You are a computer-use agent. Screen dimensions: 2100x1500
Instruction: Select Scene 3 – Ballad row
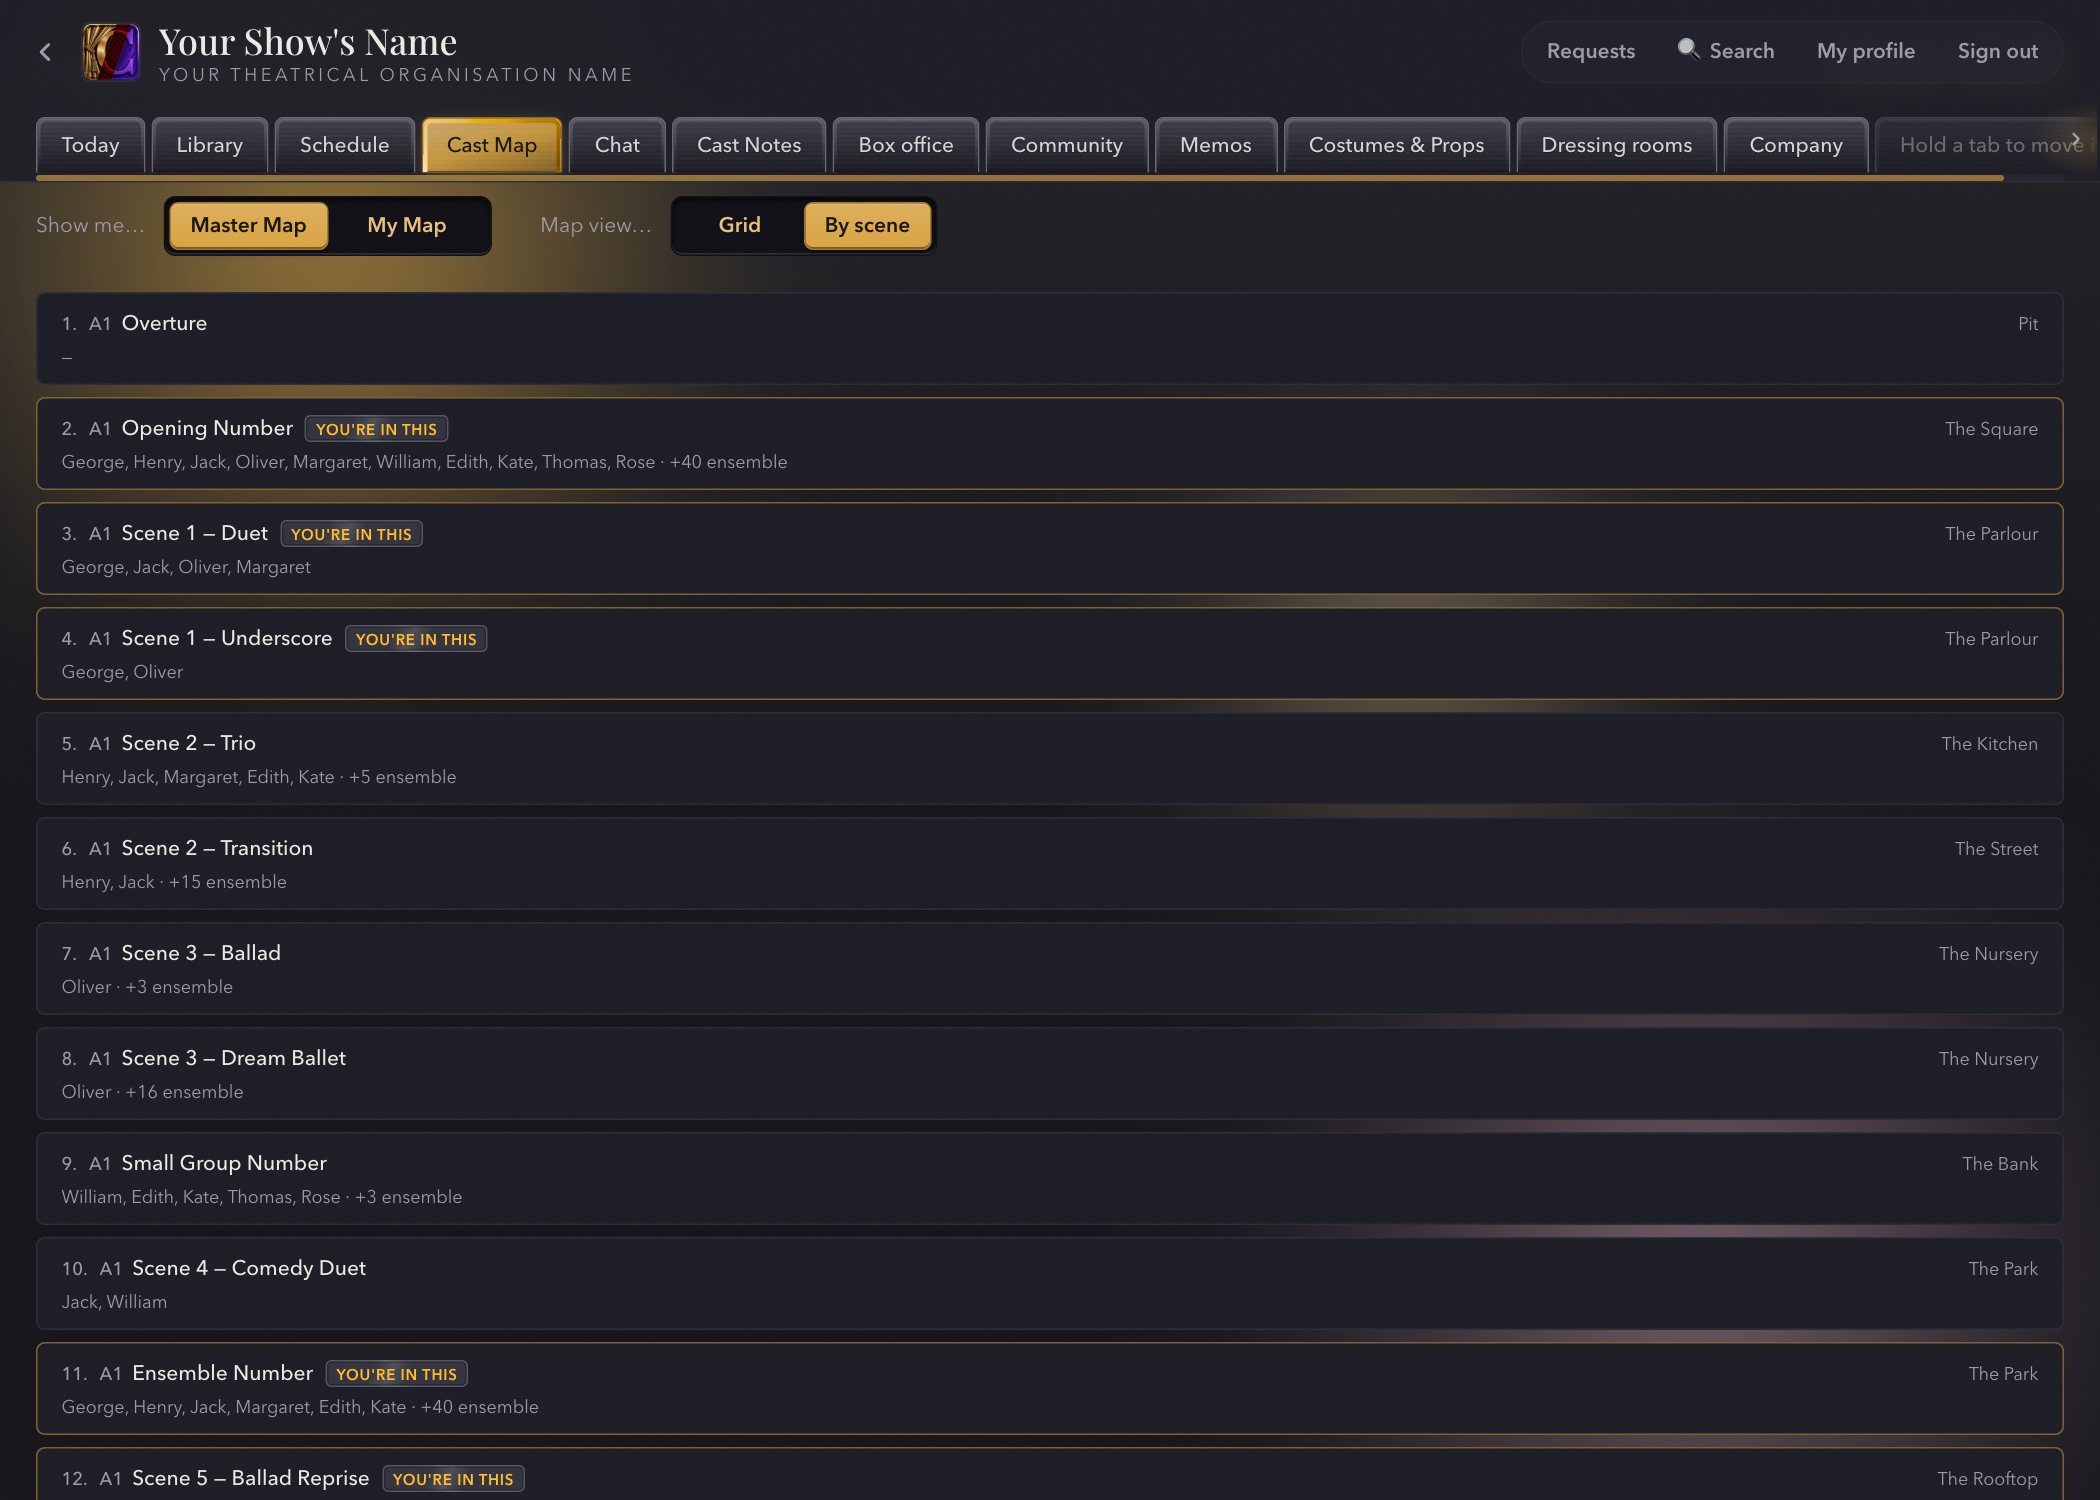1049,968
